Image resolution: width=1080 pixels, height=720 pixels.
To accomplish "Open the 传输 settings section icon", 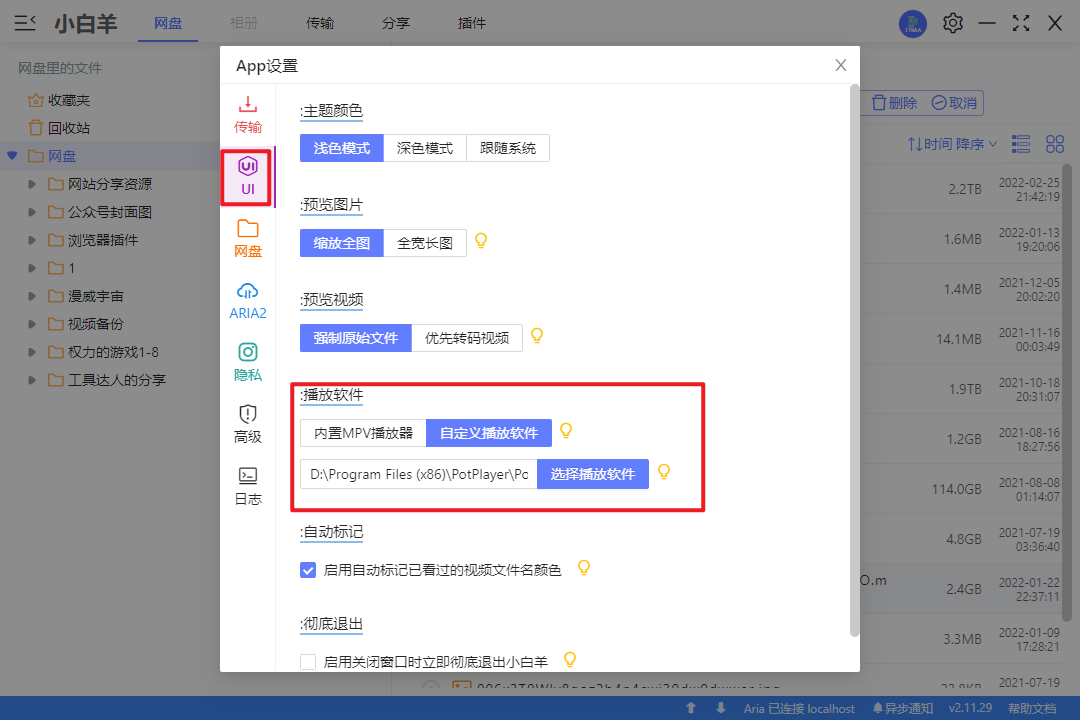I will point(248,105).
